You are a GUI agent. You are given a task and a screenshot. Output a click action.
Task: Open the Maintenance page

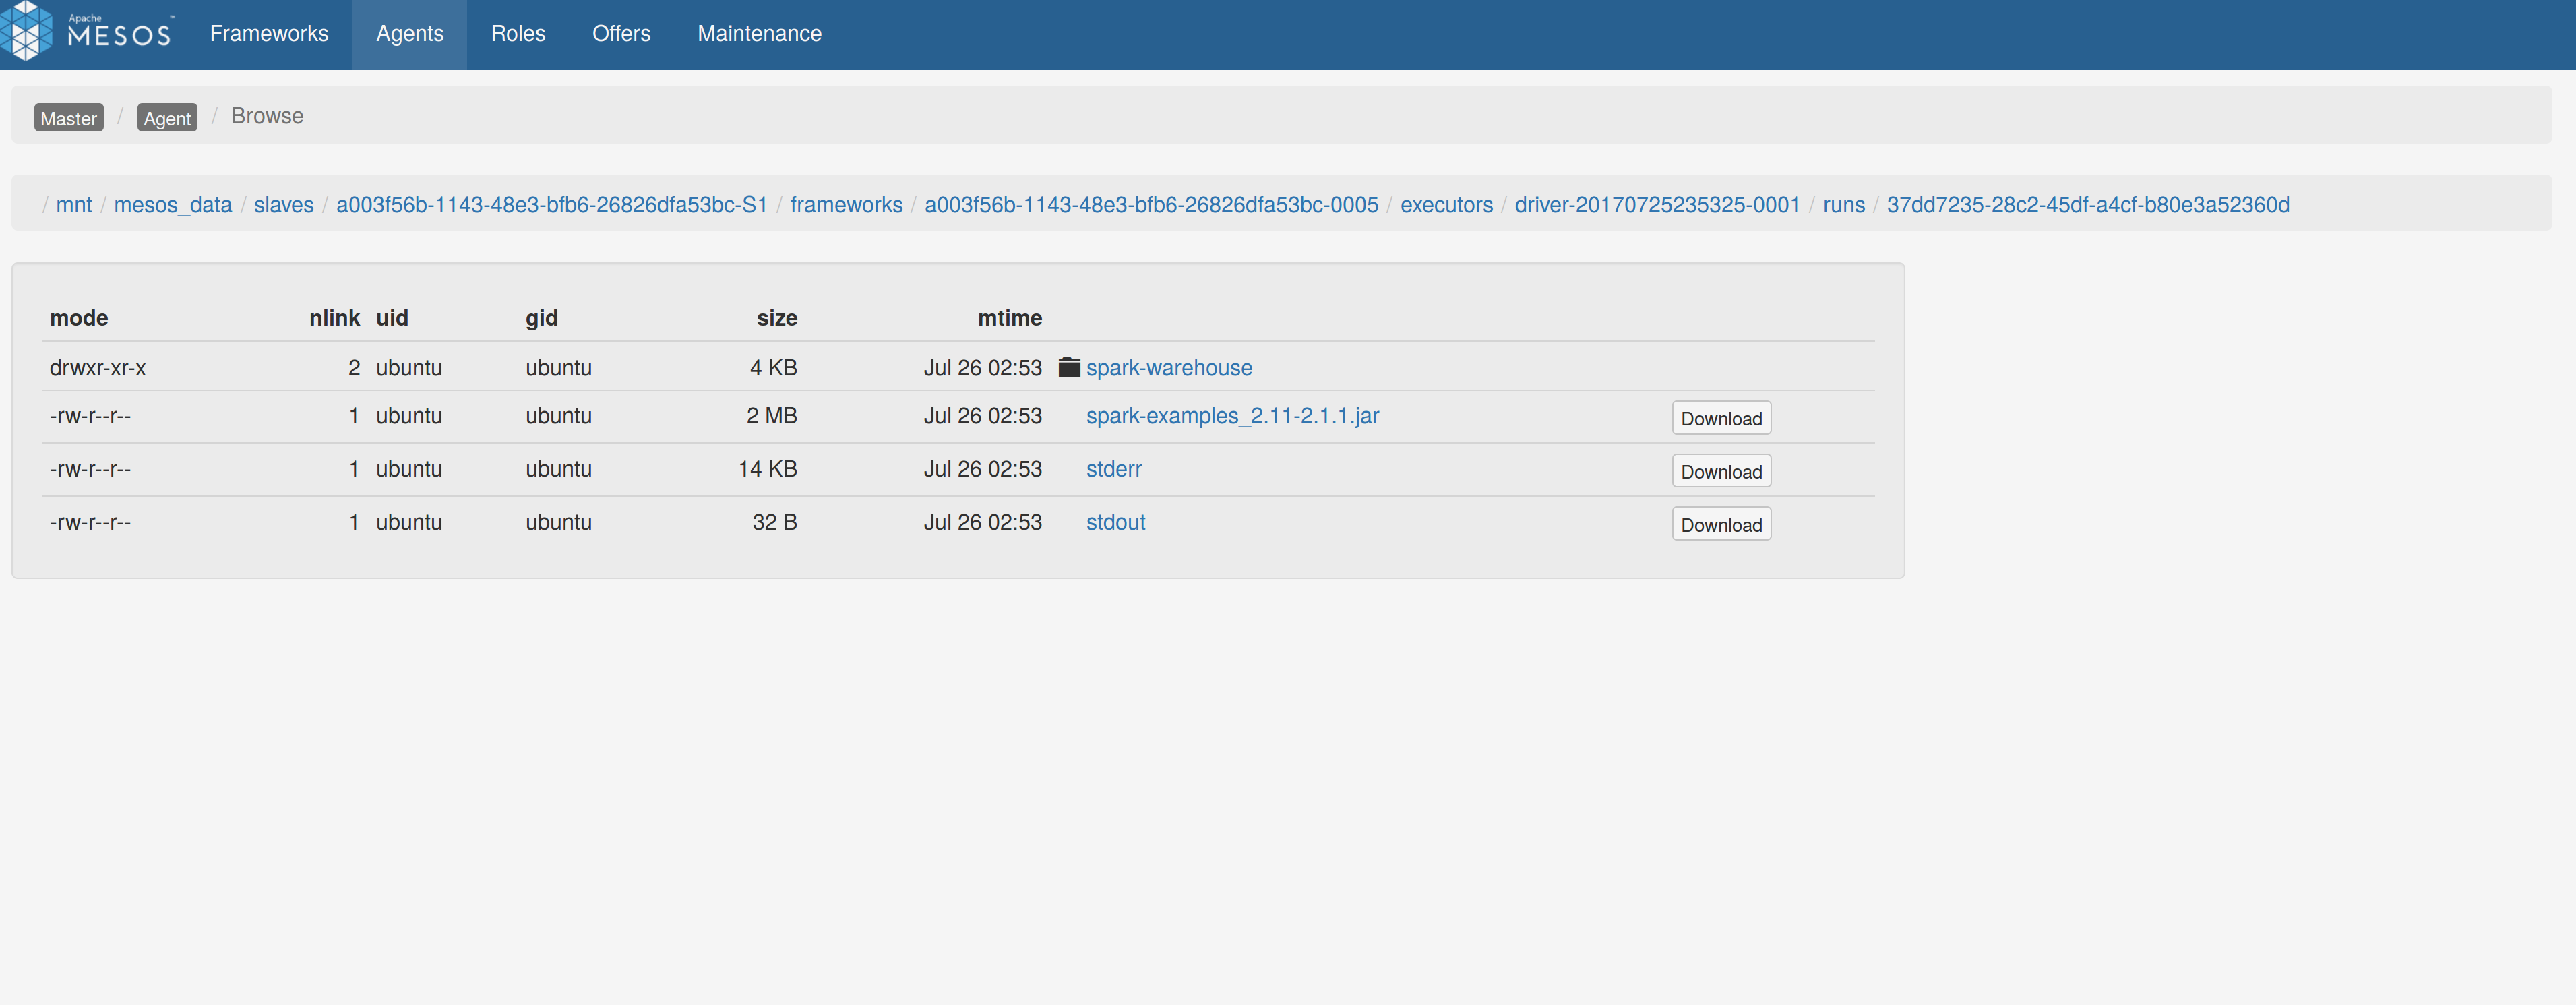point(759,34)
